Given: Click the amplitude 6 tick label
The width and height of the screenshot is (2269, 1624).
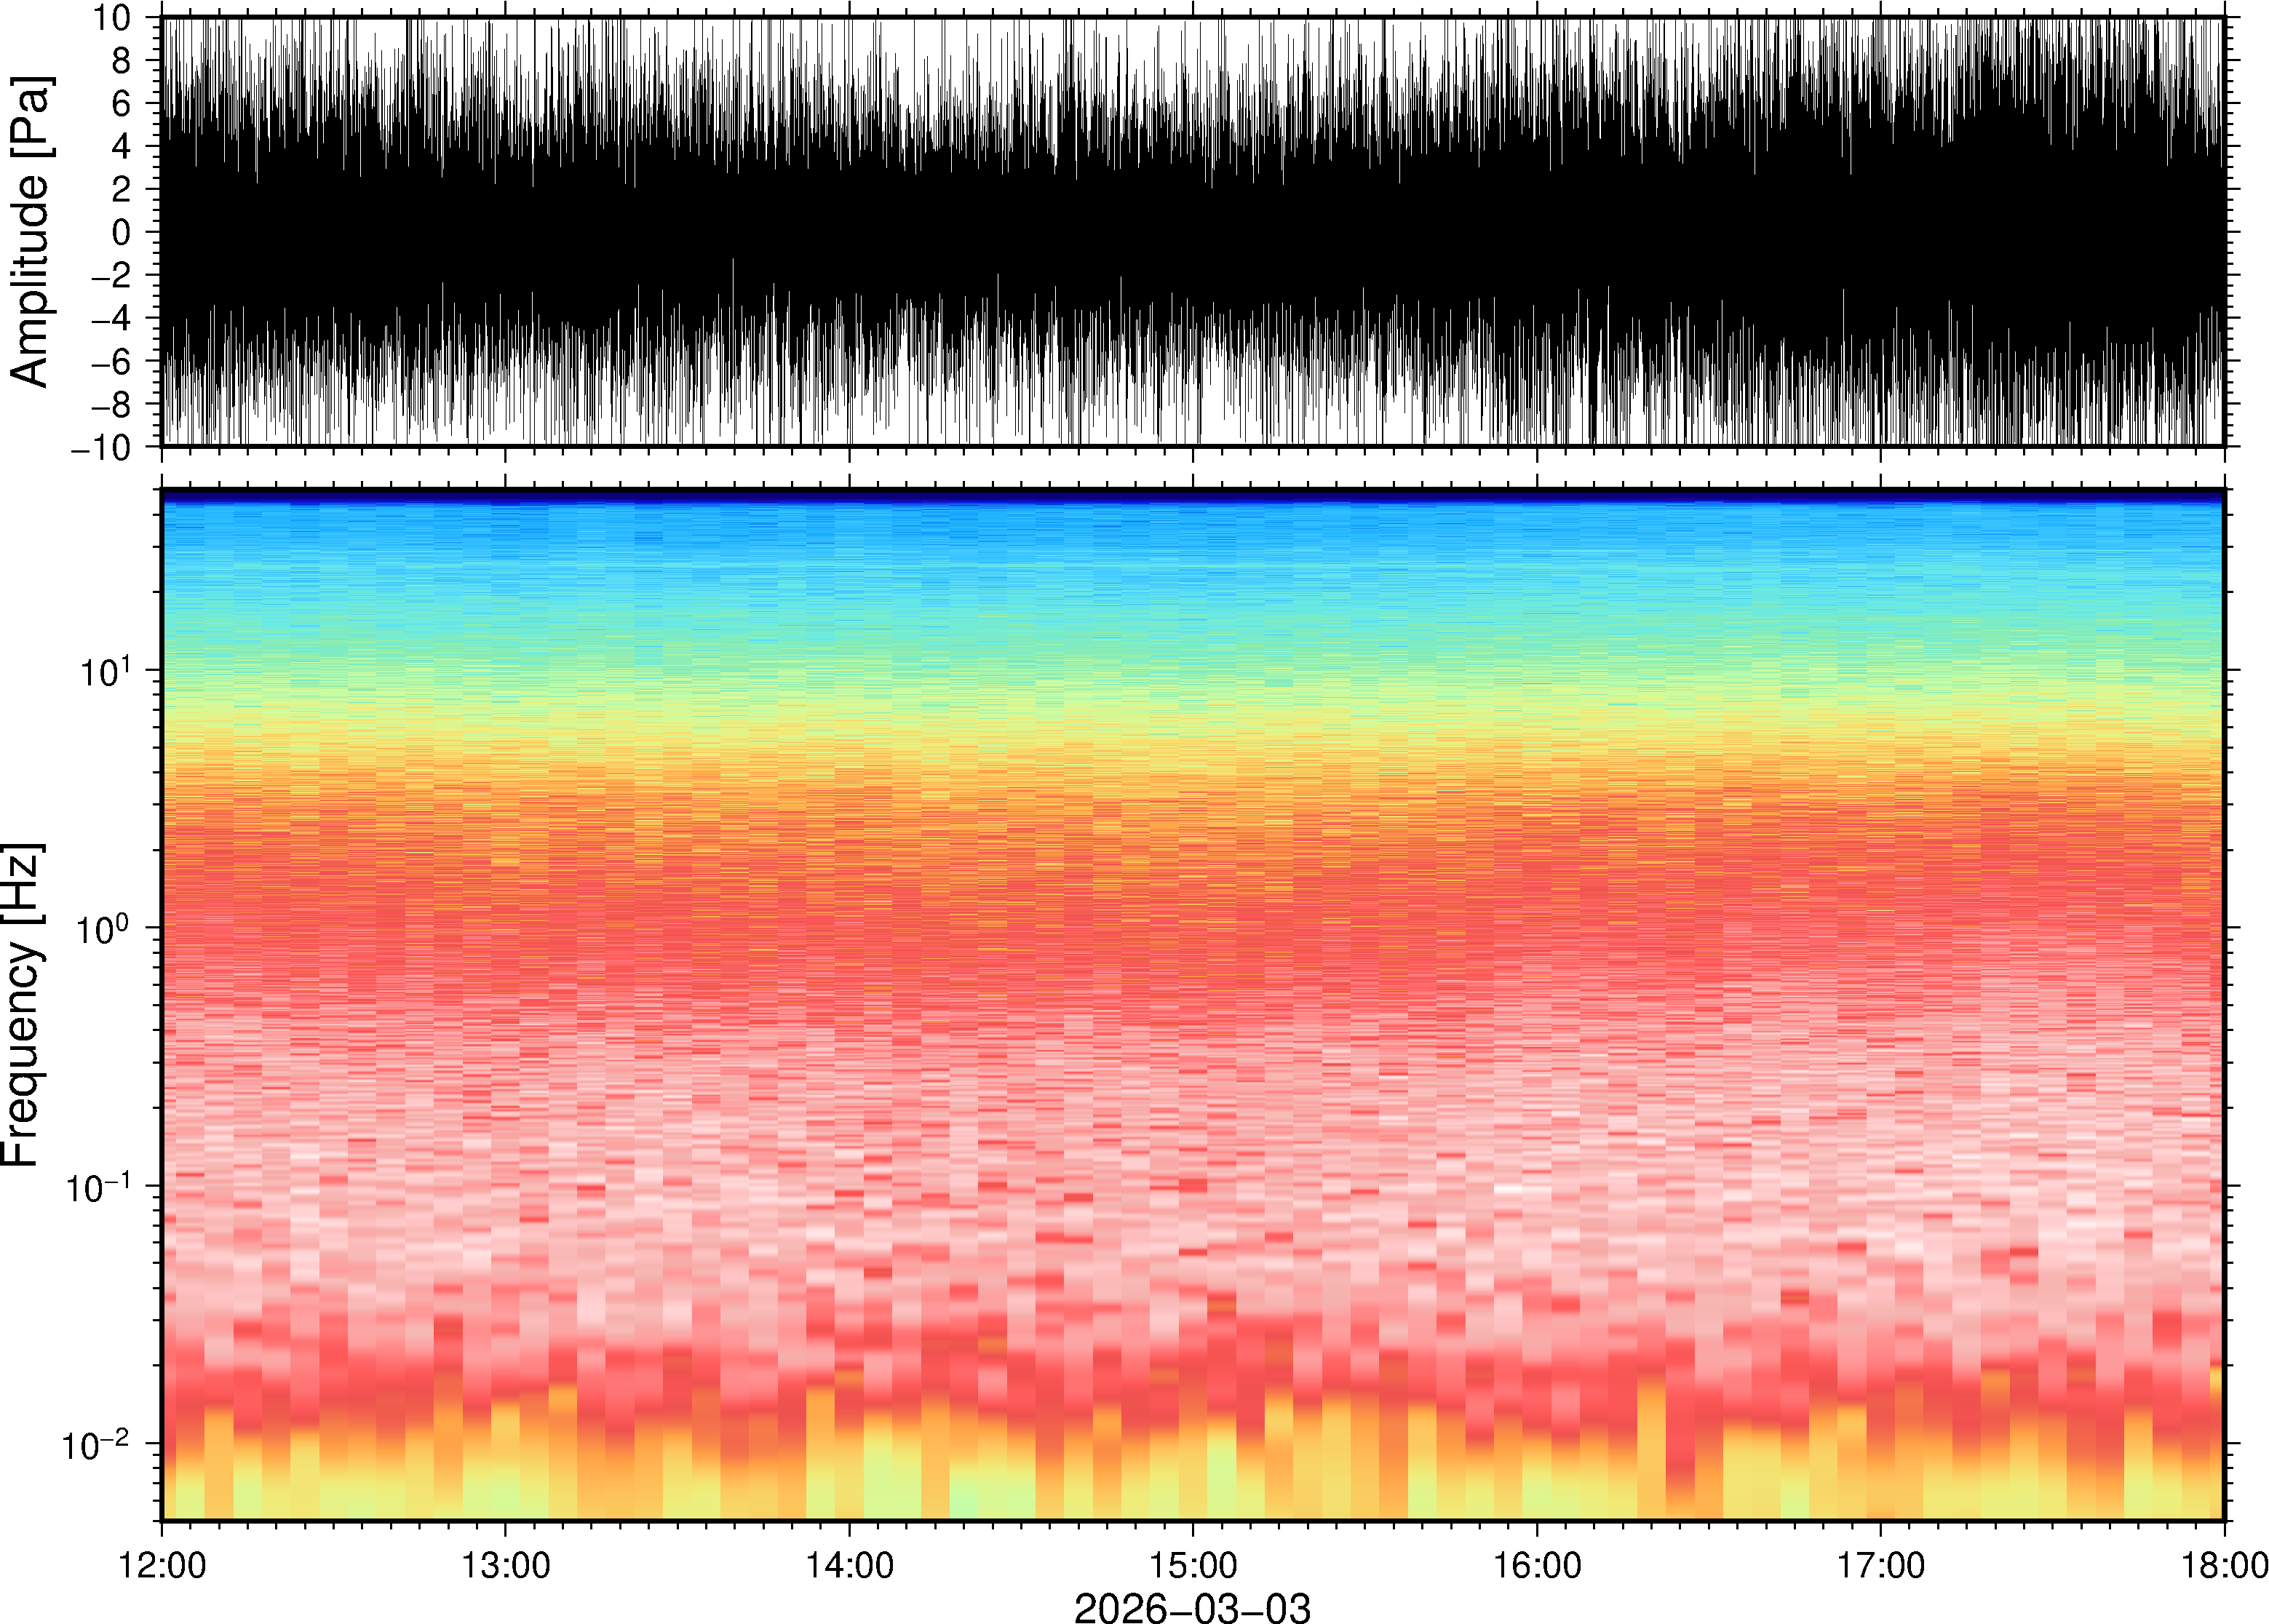Looking at the screenshot, I should (x=122, y=103).
